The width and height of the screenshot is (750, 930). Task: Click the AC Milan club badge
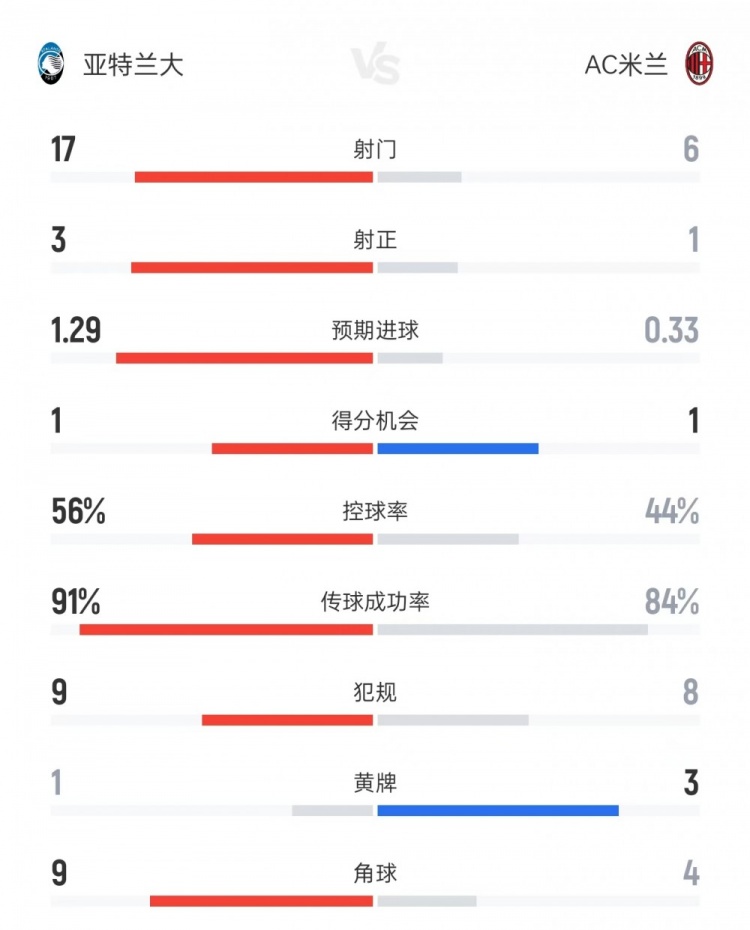tap(697, 63)
